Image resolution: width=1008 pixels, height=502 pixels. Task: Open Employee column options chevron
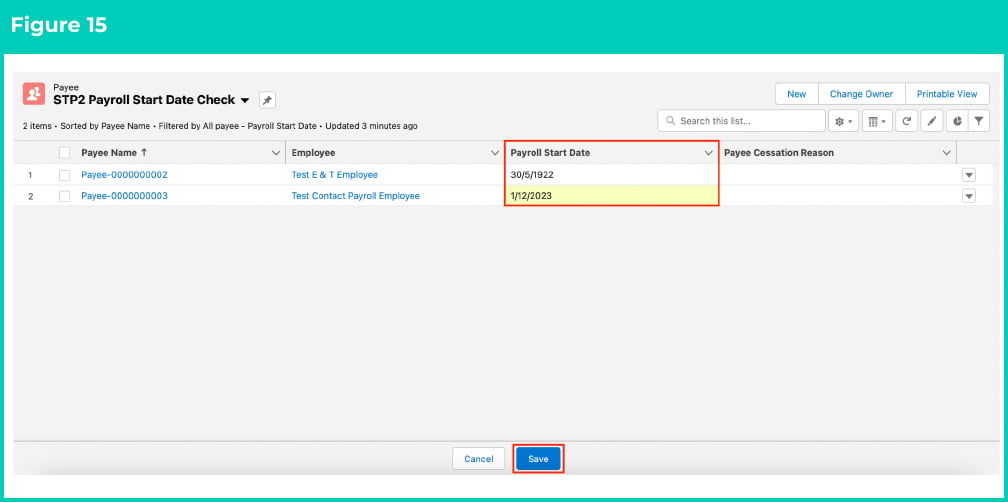pos(495,153)
